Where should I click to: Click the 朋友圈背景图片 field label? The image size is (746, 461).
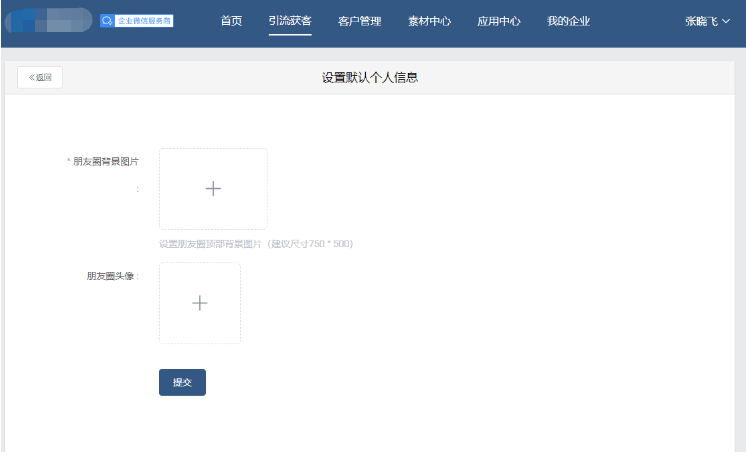pos(105,161)
